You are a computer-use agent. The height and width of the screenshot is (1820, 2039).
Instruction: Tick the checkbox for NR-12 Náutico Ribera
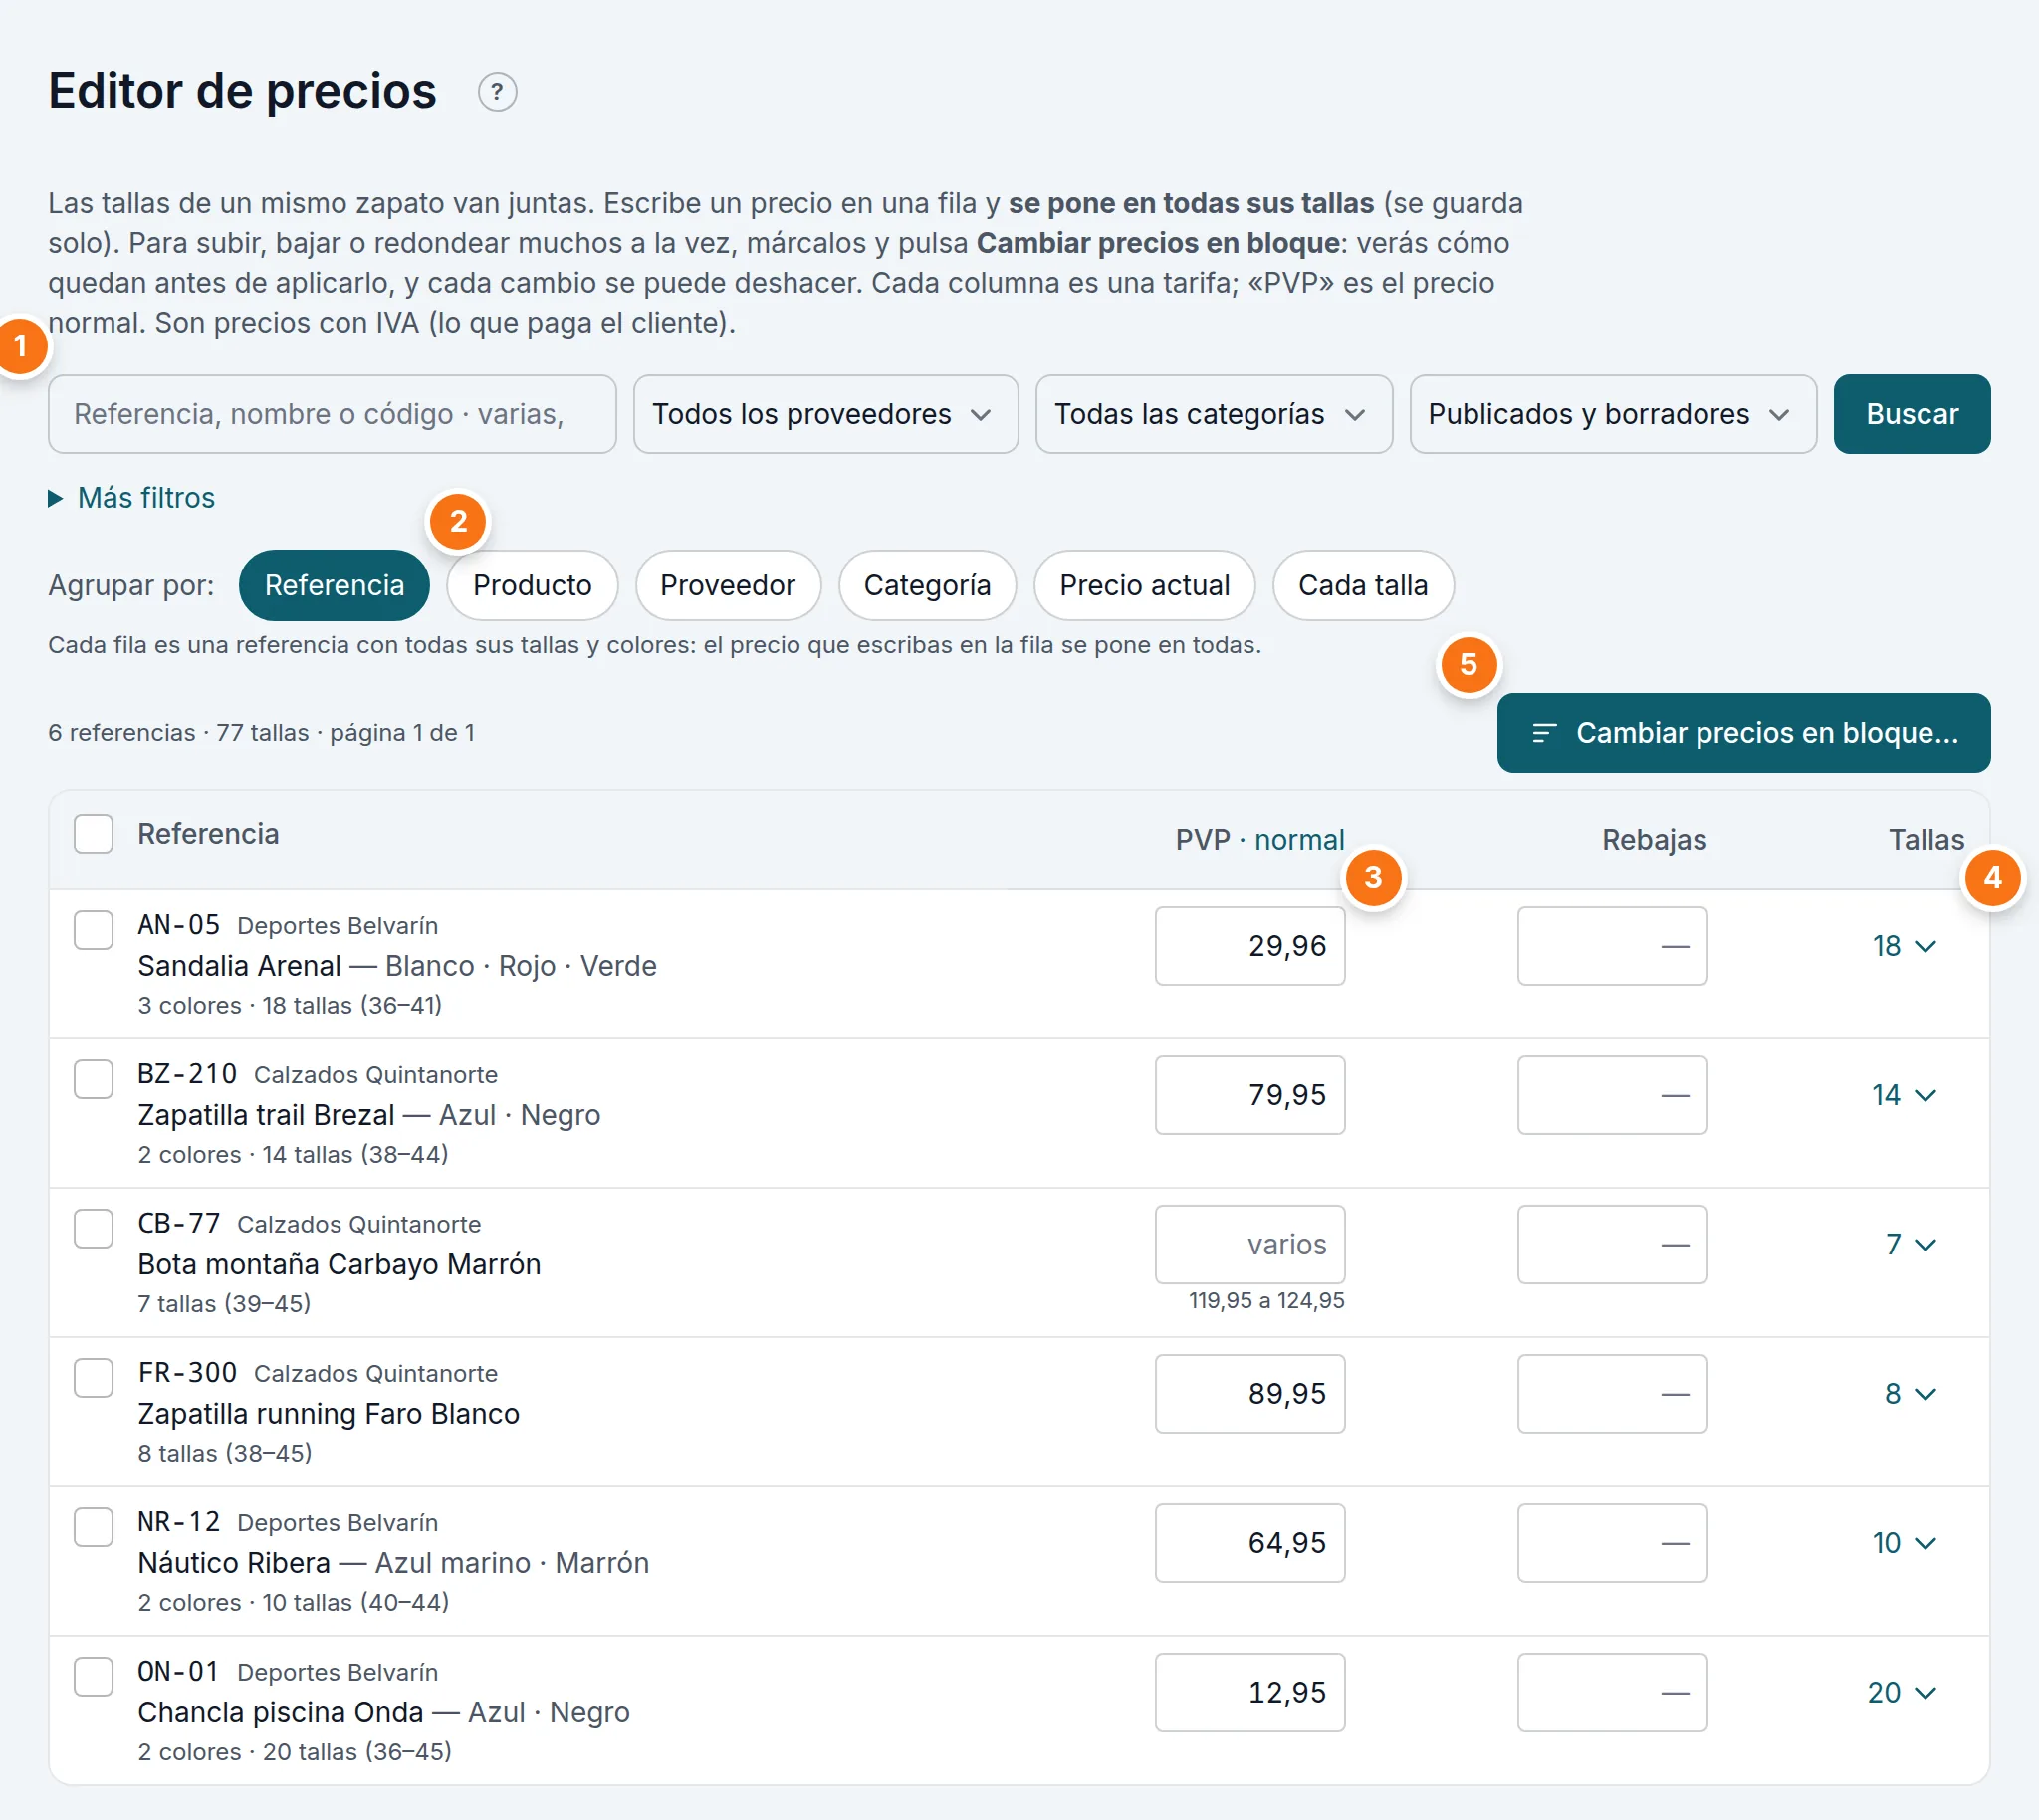click(94, 1527)
